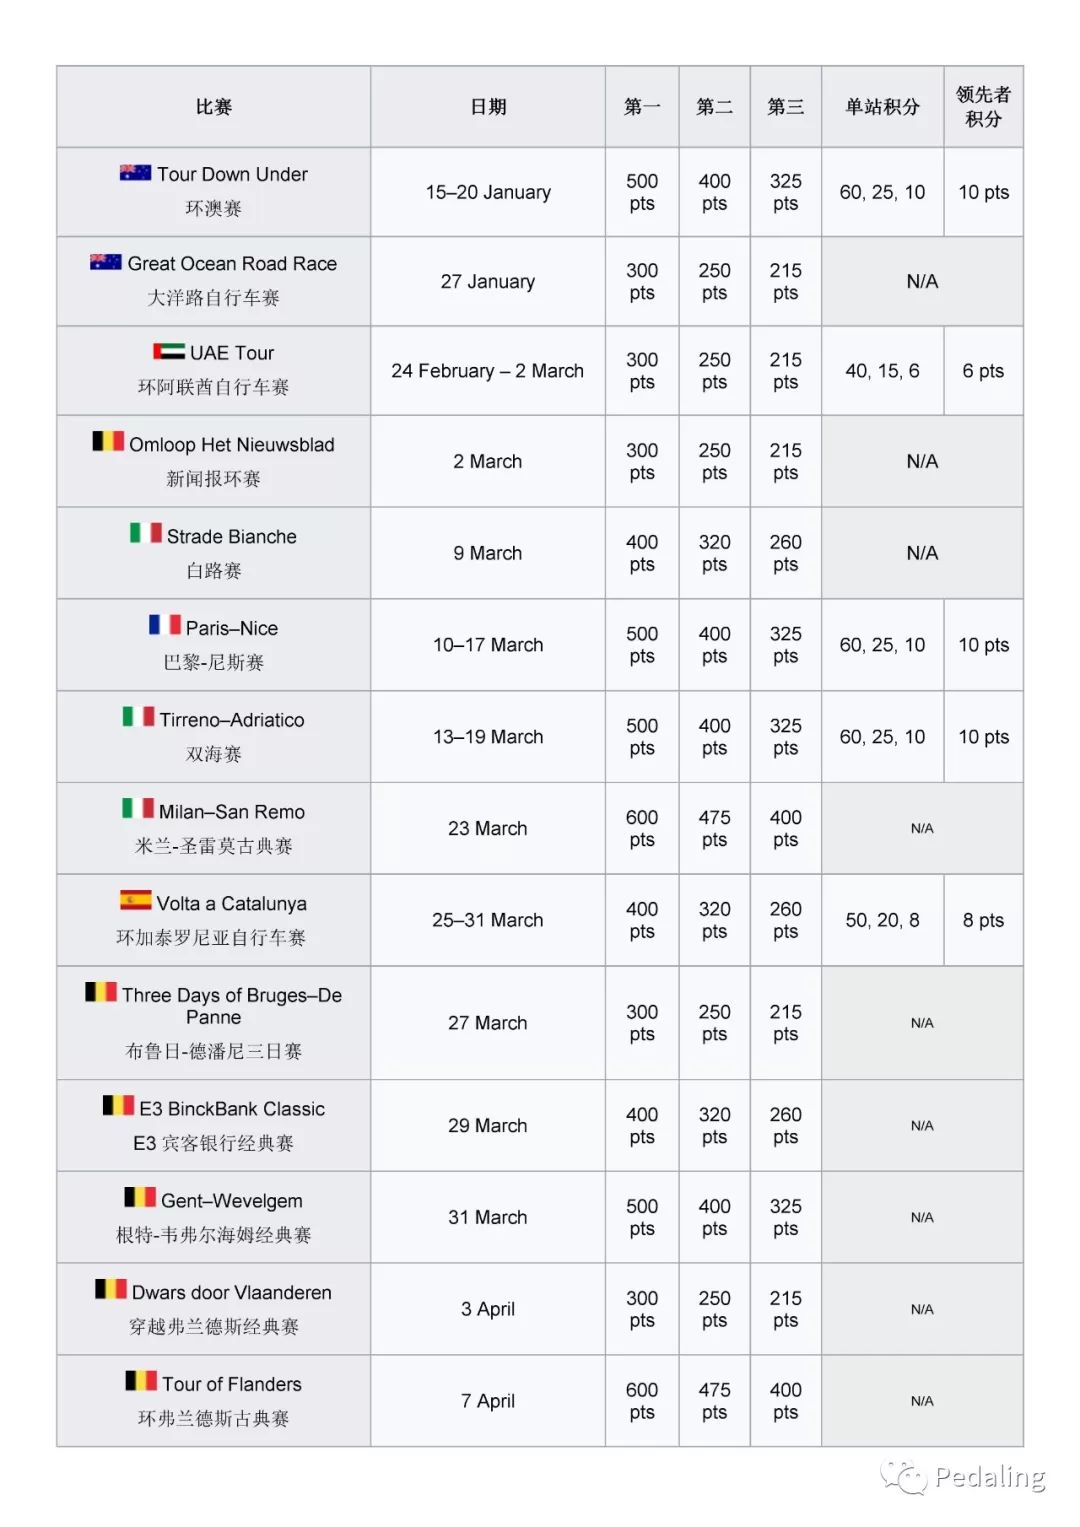This screenshot has width=1080, height=1527.
Task: Click the Australian flag beside Tour Down Under
Action: click(x=135, y=173)
